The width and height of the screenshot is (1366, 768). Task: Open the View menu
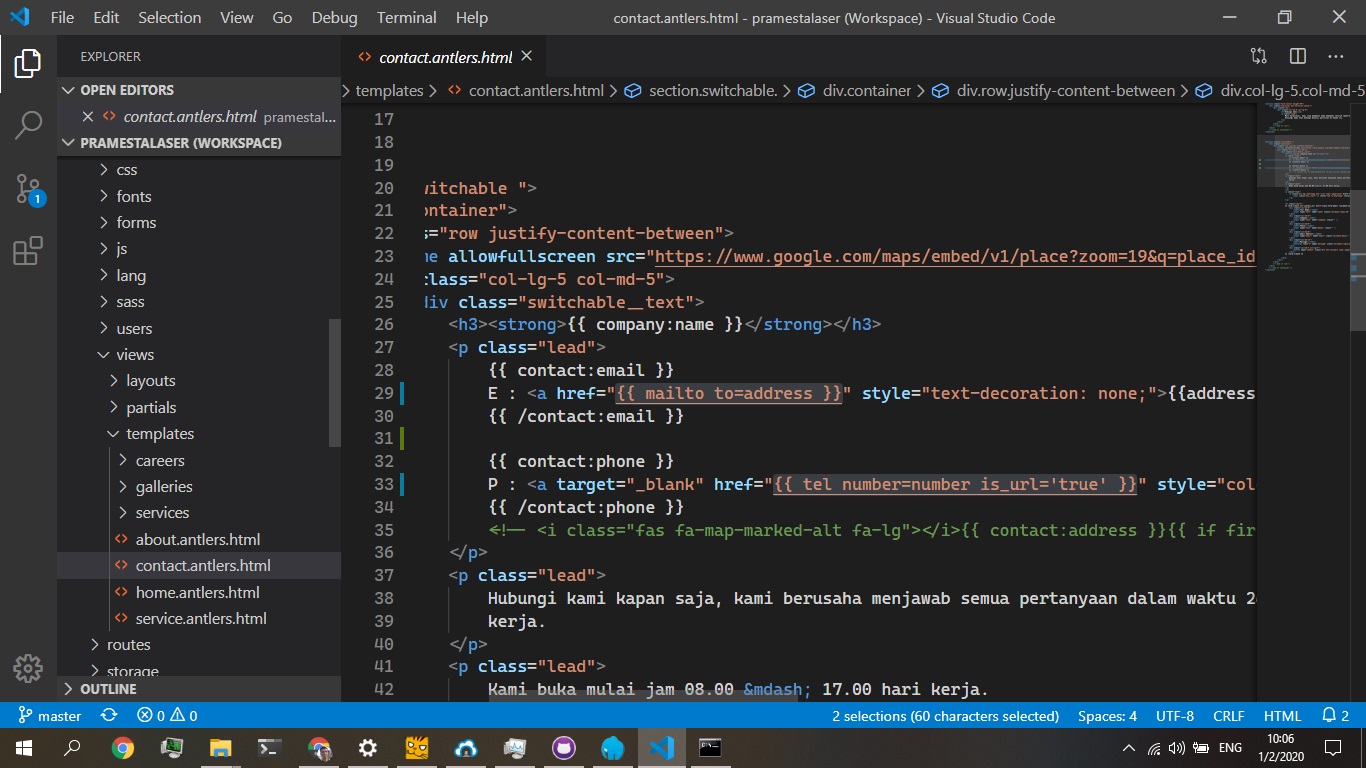pyautogui.click(x=237, y=17)
